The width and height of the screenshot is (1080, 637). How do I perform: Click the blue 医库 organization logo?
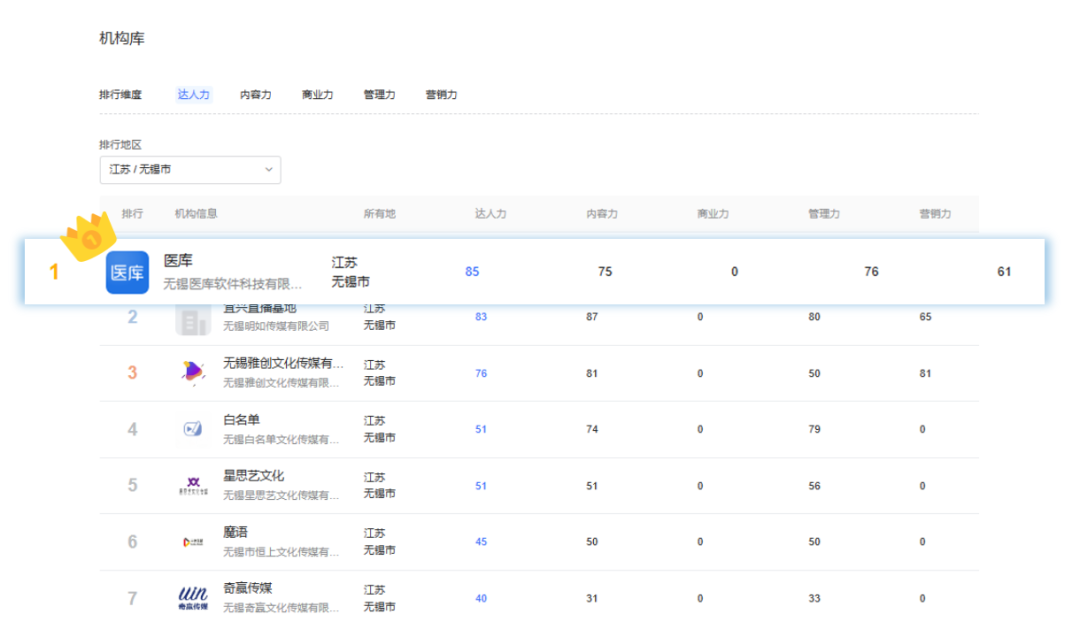click(127, 273)
